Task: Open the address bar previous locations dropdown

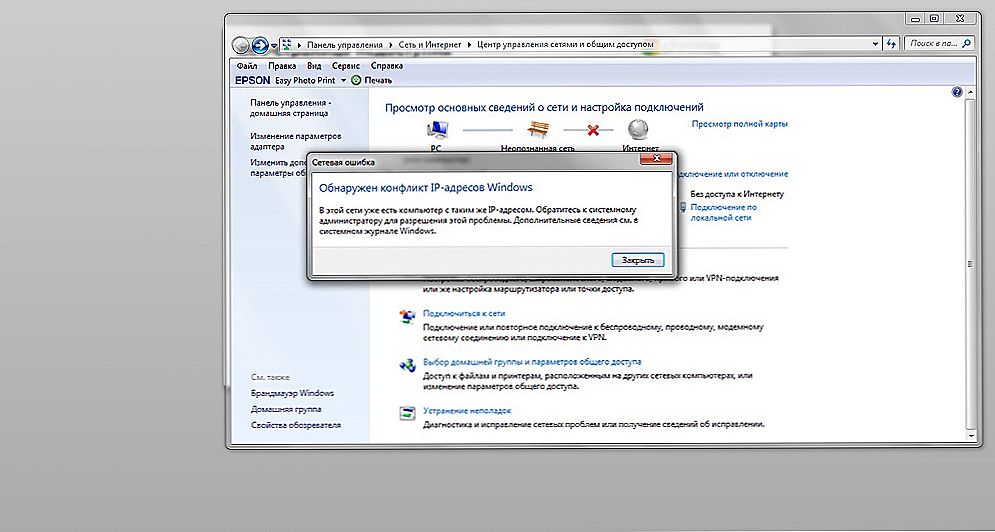Action: (876, 44)
